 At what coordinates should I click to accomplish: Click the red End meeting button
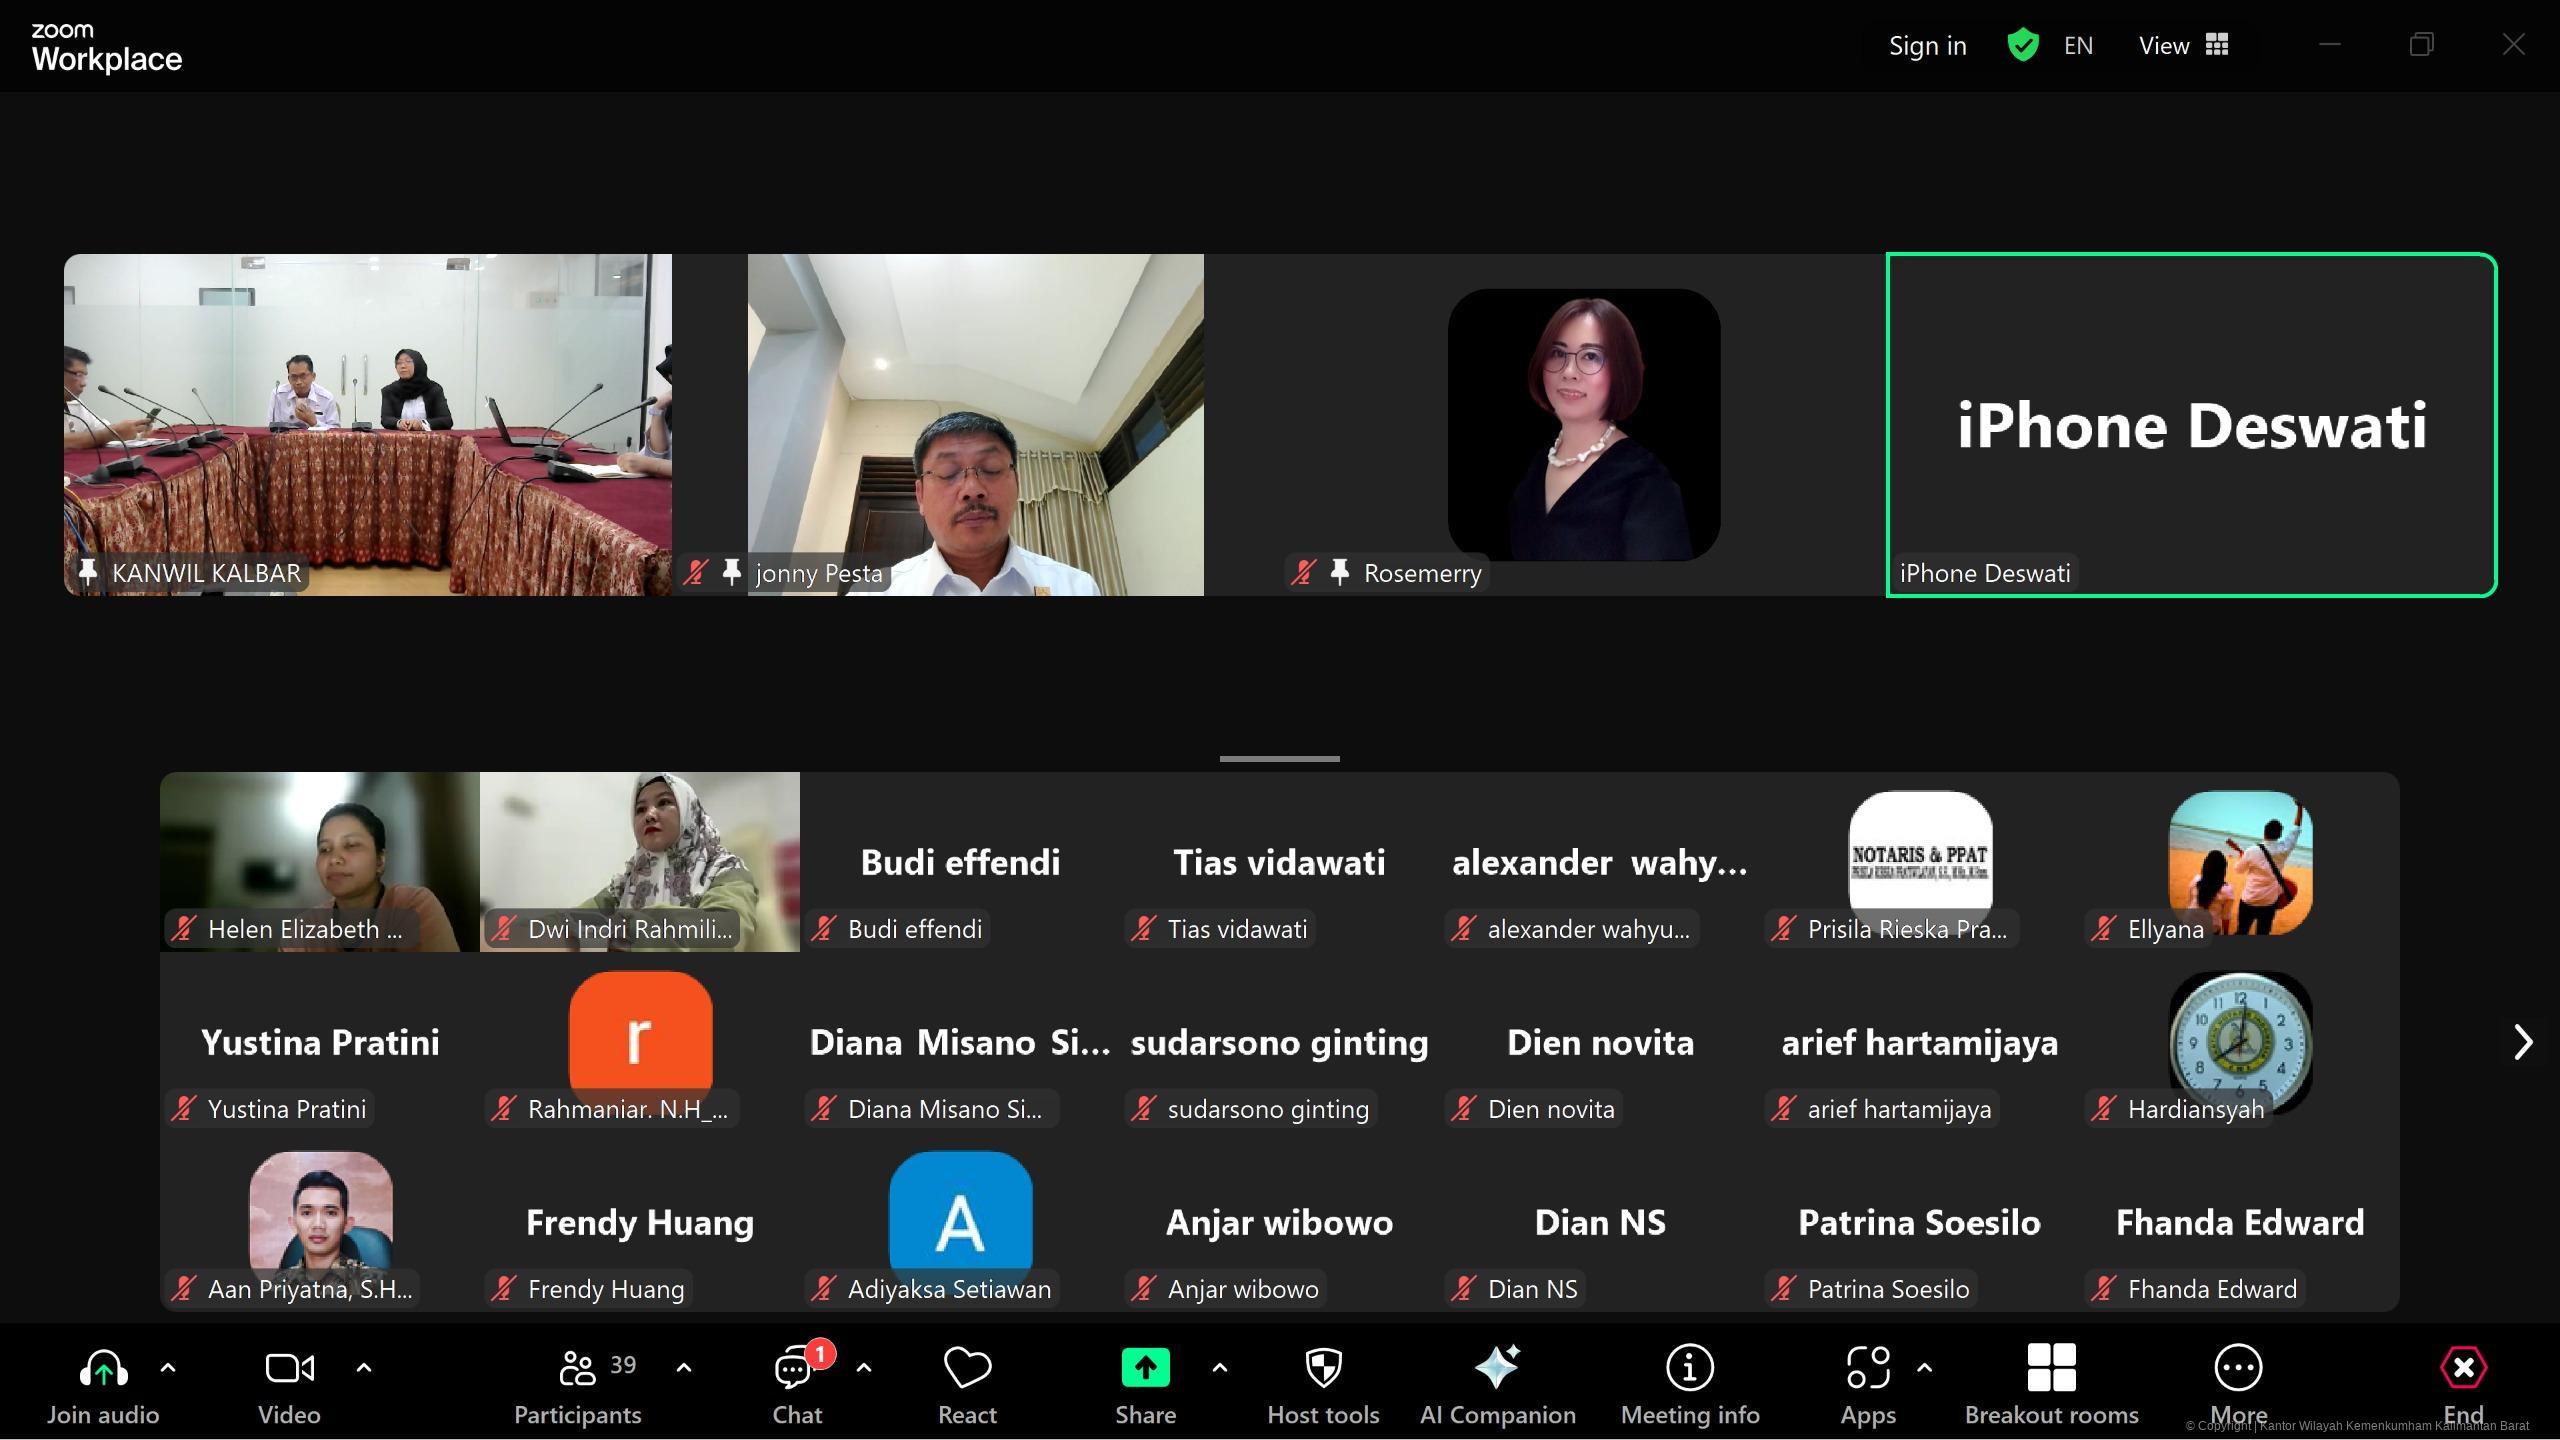click(2463, 1367)
